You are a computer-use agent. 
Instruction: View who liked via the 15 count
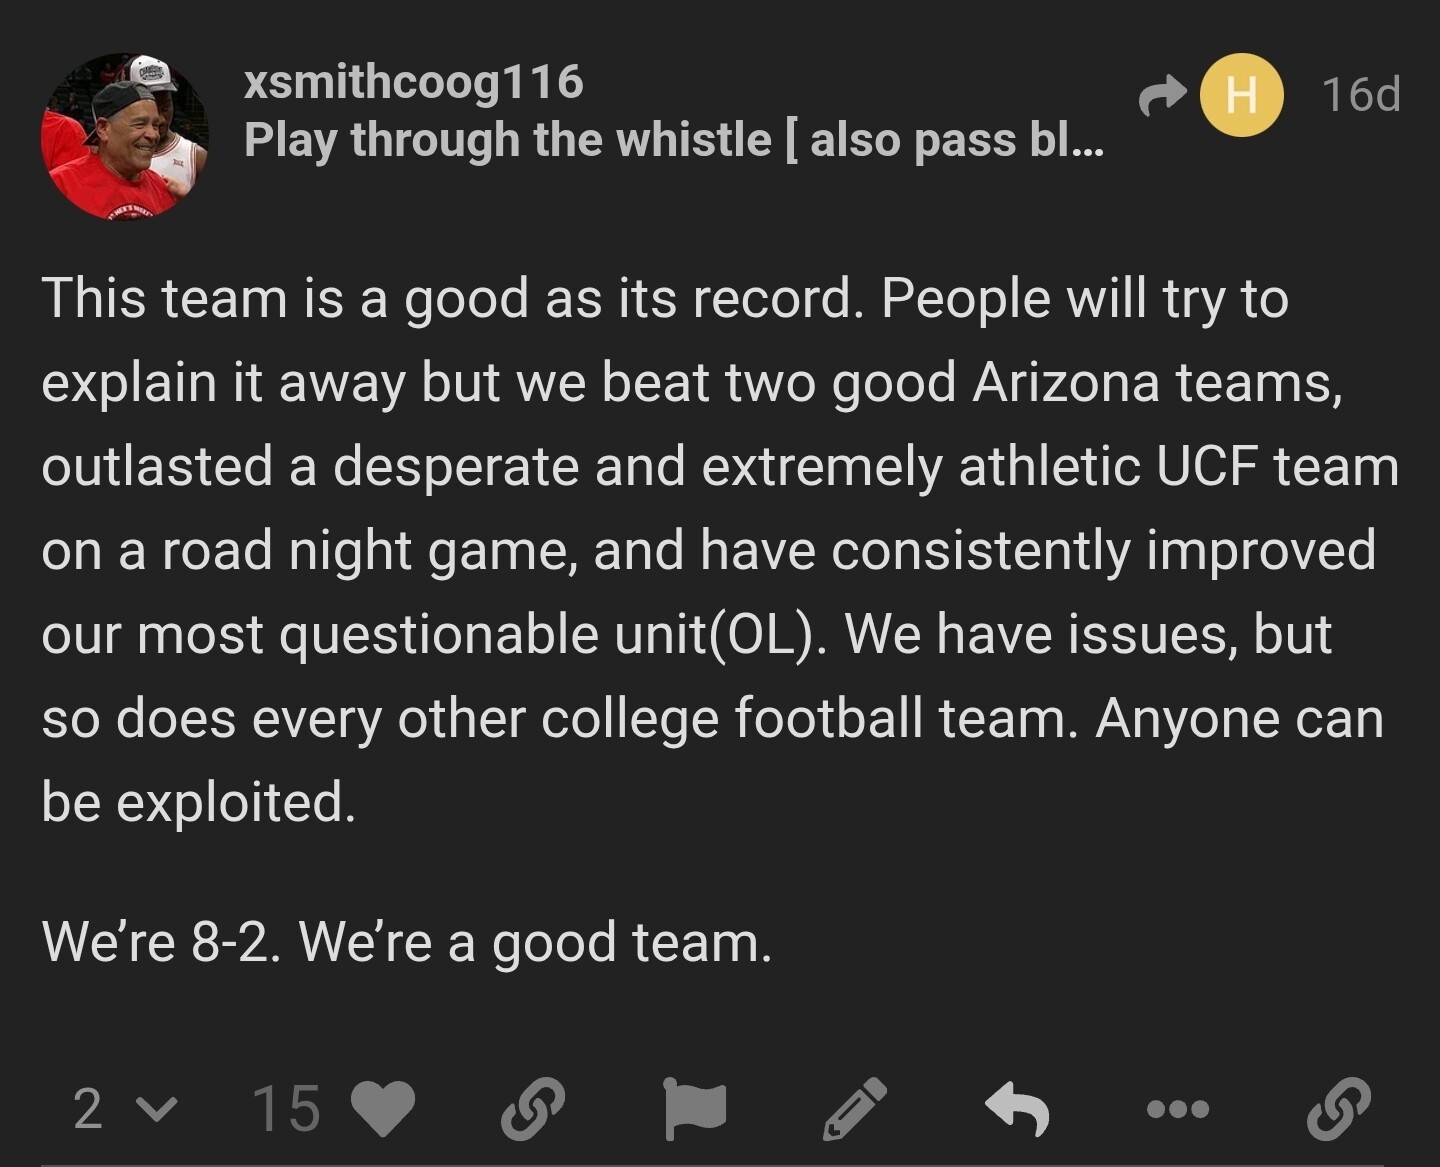(287, 1109)
